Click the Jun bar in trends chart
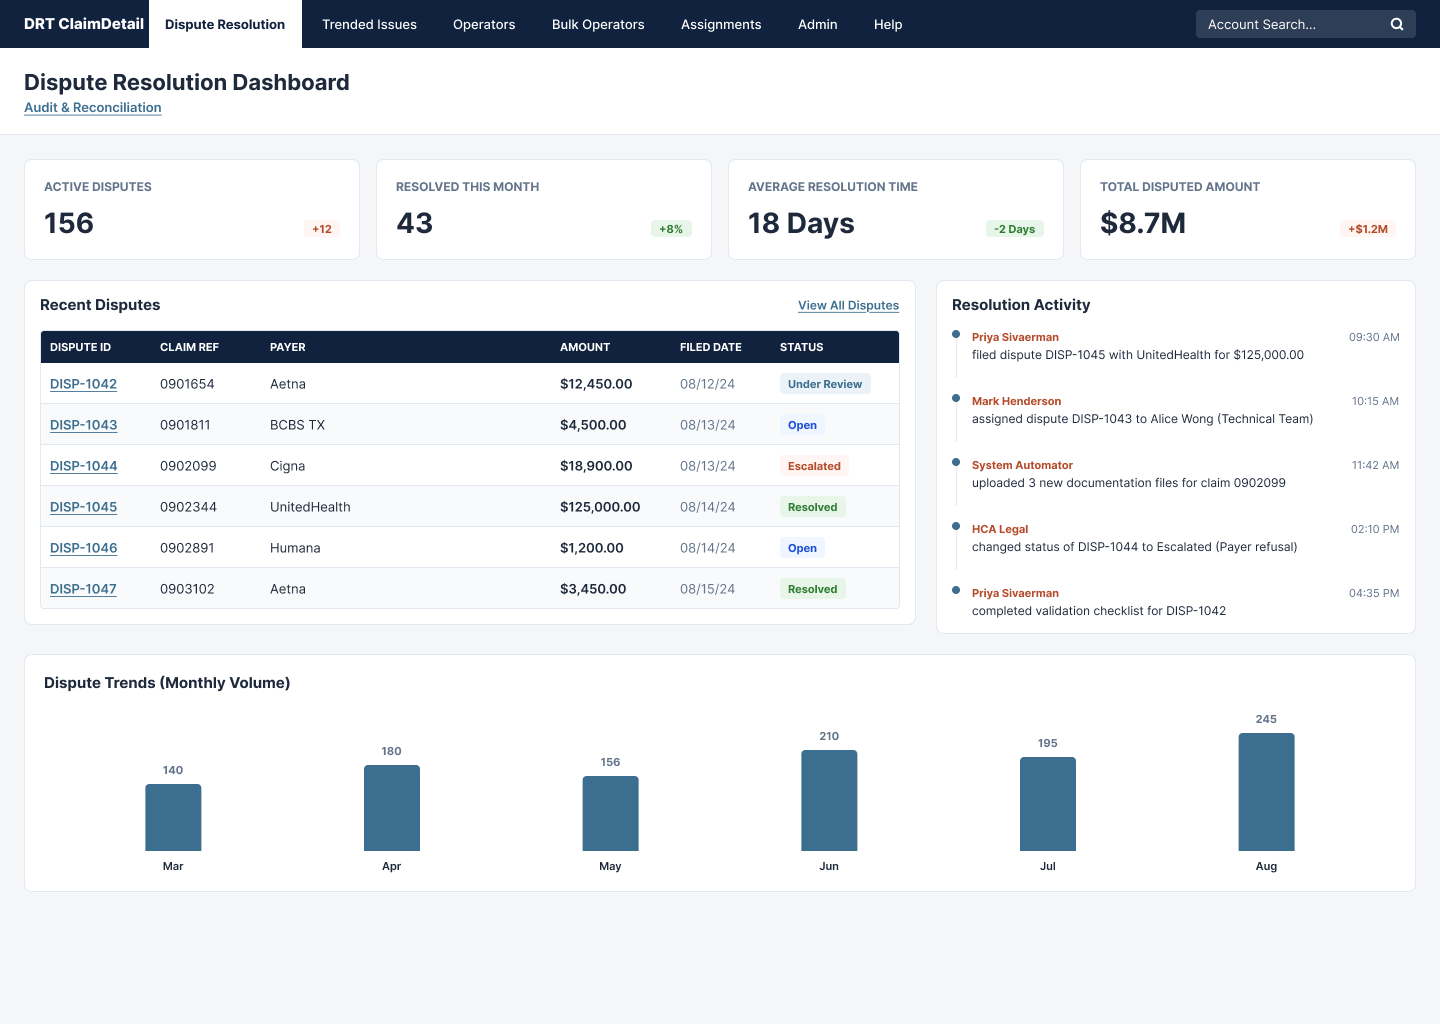 tap(829, 800)
